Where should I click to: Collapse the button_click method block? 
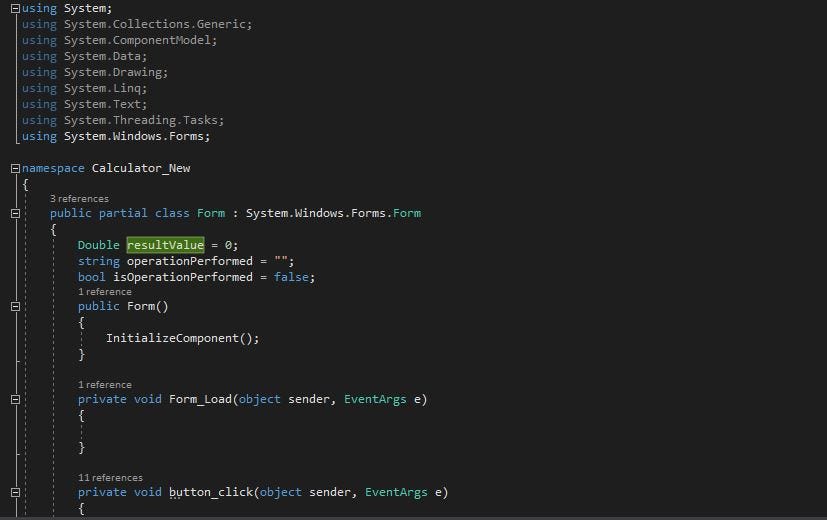tap(15, 492)
